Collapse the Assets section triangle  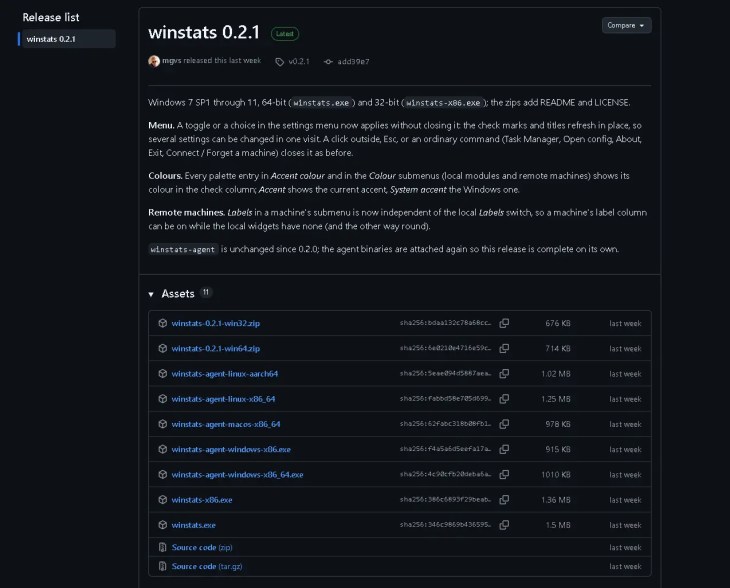pos(151,294)
